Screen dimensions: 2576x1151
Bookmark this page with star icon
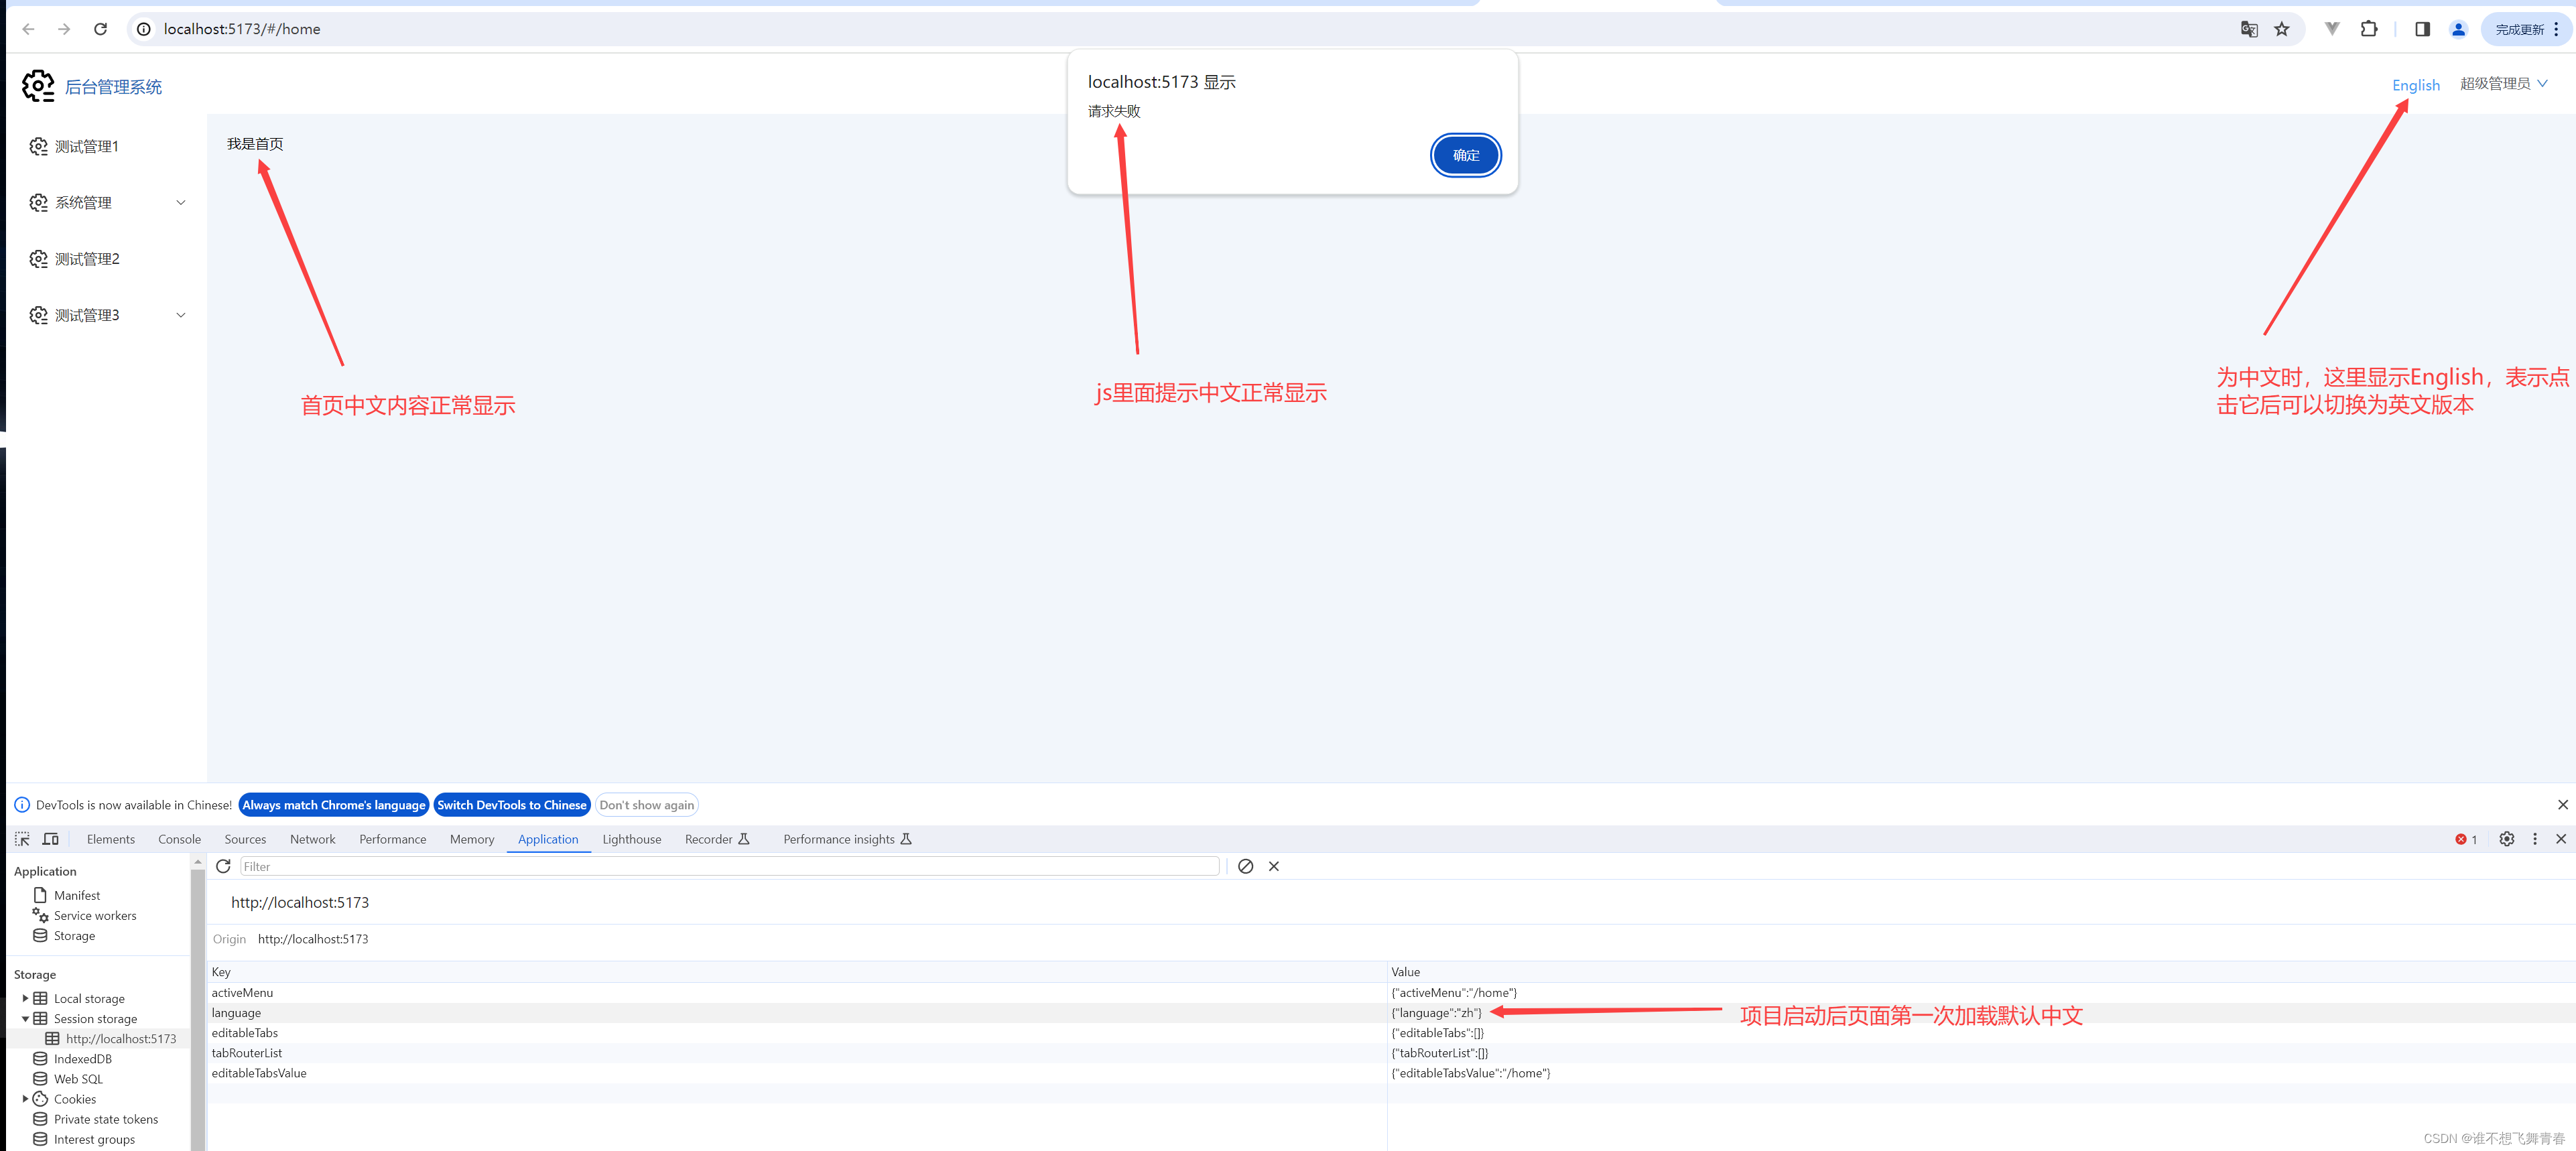(x=2282, y=29)
